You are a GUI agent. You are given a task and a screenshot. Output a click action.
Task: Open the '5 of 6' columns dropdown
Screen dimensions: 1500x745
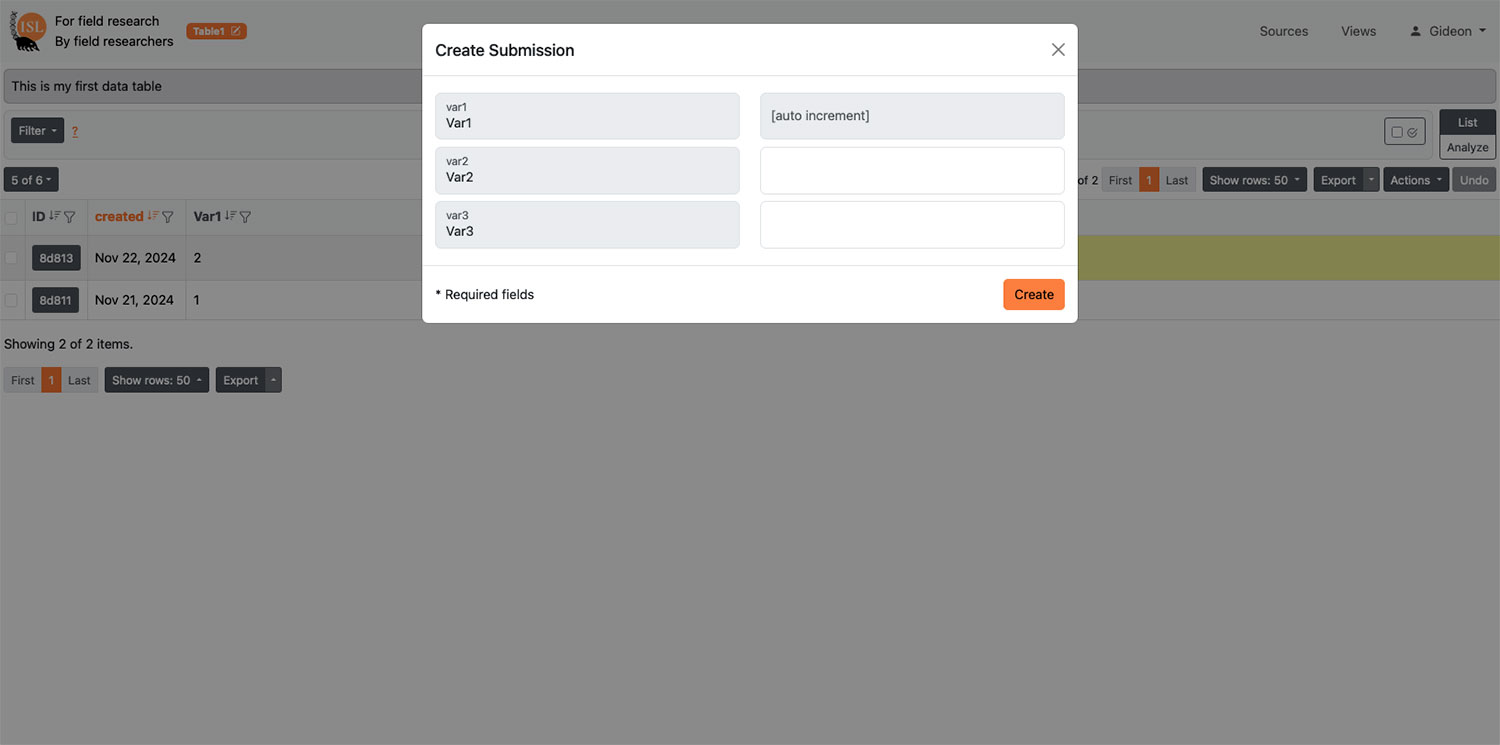point(31,180)
